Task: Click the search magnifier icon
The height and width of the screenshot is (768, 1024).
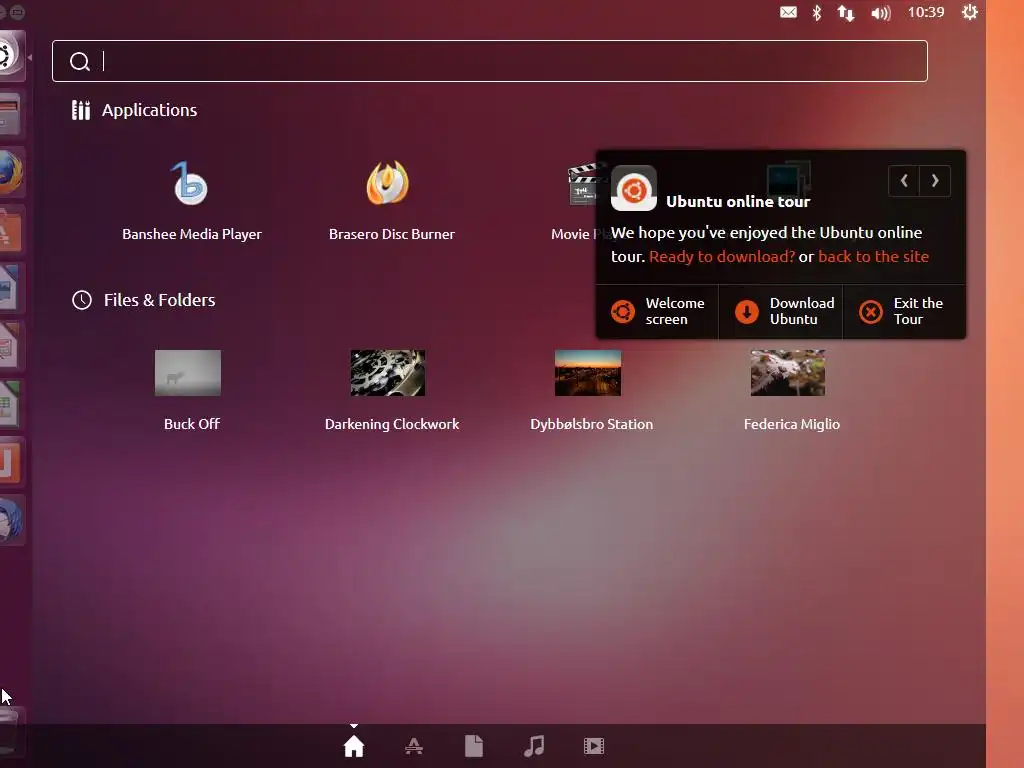Action: [80, 61]
